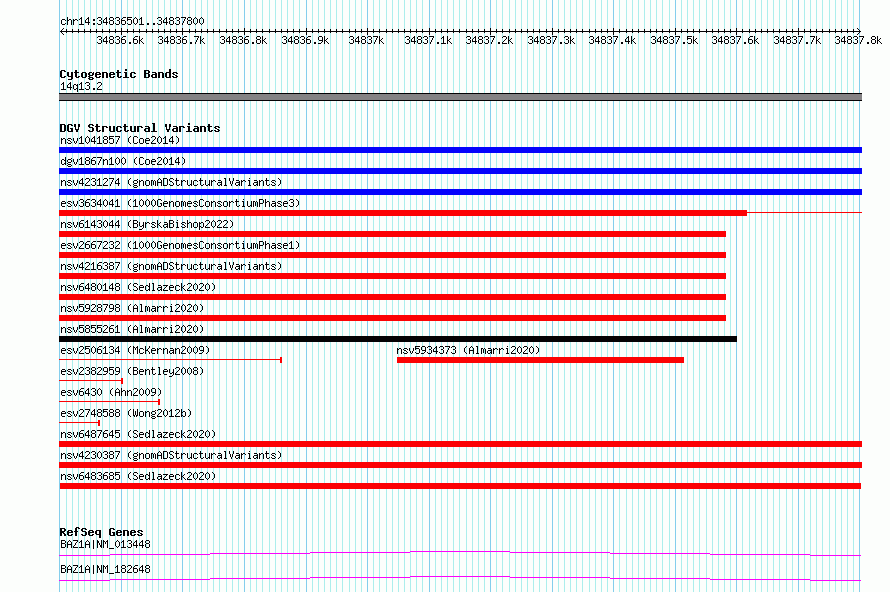Click the thin red line under esv2748588
The image size is (890, 592).
coord(79,423)
